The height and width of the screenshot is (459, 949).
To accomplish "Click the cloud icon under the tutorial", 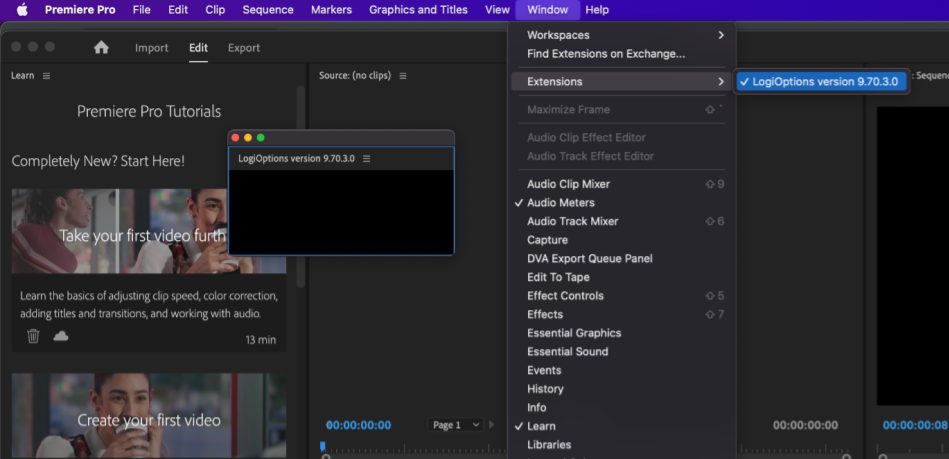I will pyautogui.click(x=61, y=335).
